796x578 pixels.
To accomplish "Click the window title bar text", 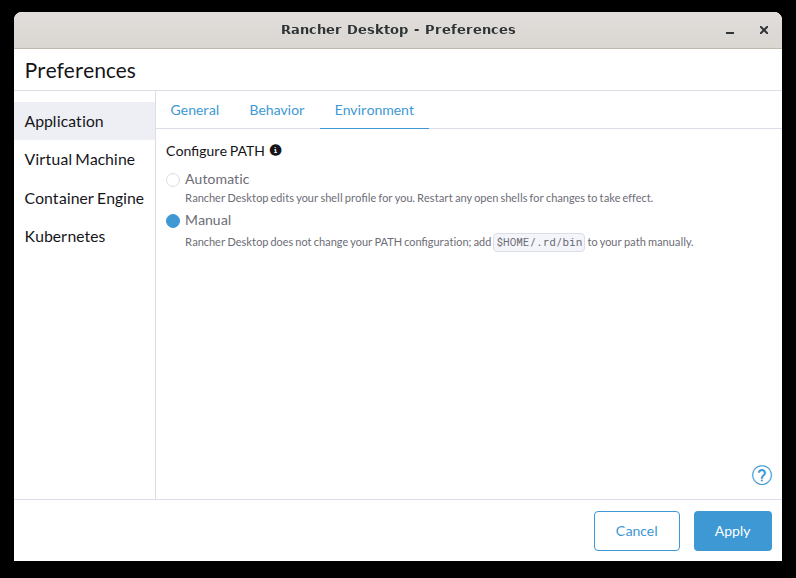I will (398, 29).
